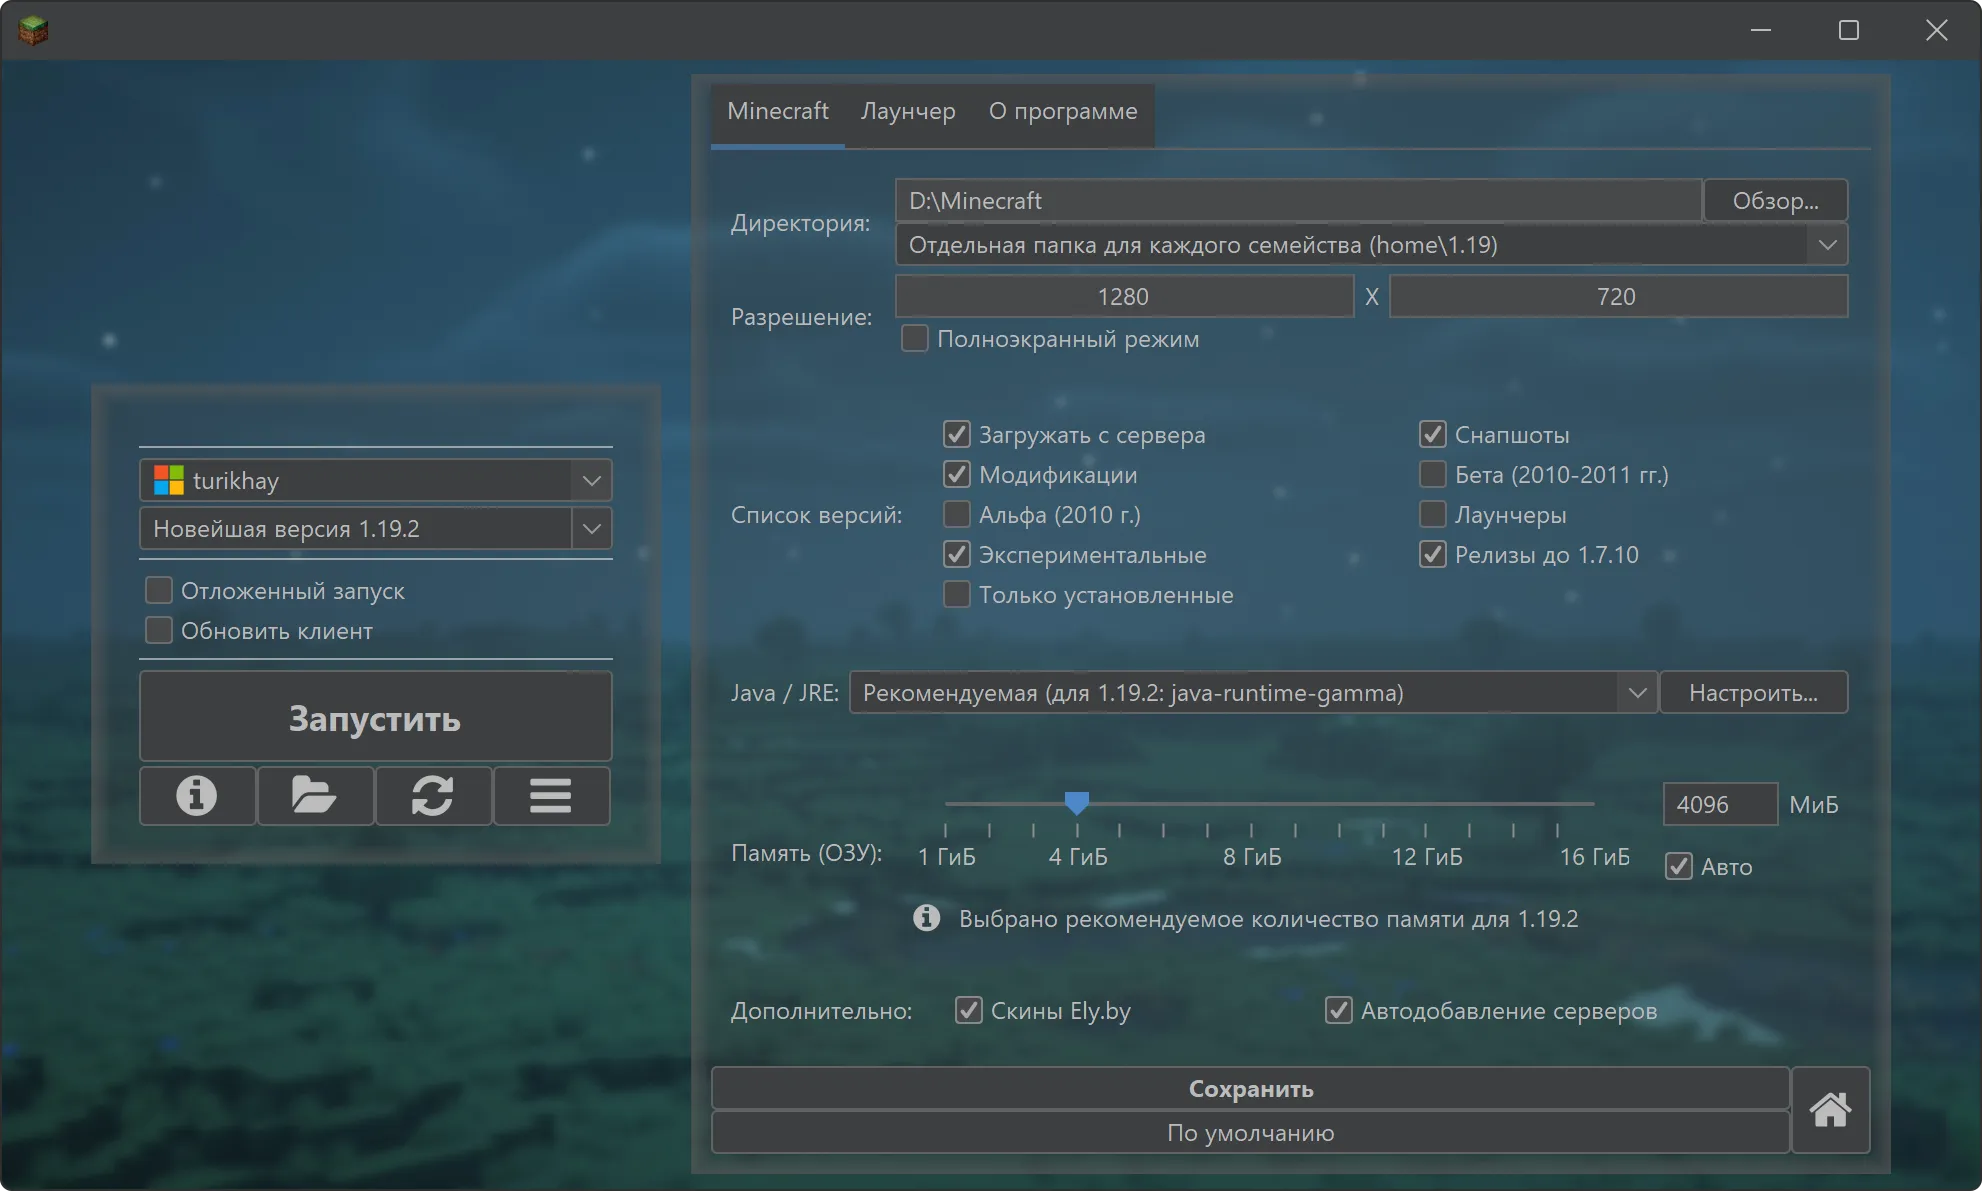Disable the Авто memory checkbox
Screen dimensions: 1982x1191
point(1677,866)
